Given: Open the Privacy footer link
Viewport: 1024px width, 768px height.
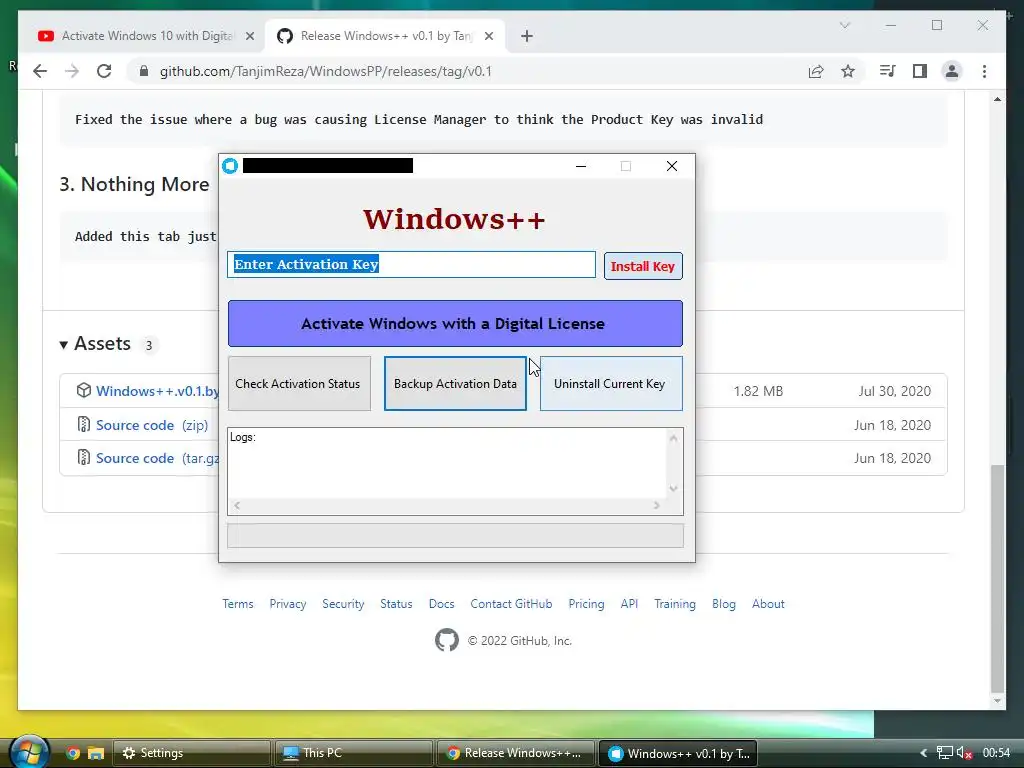Looking at the screenshot, I should tap(288, 604).
